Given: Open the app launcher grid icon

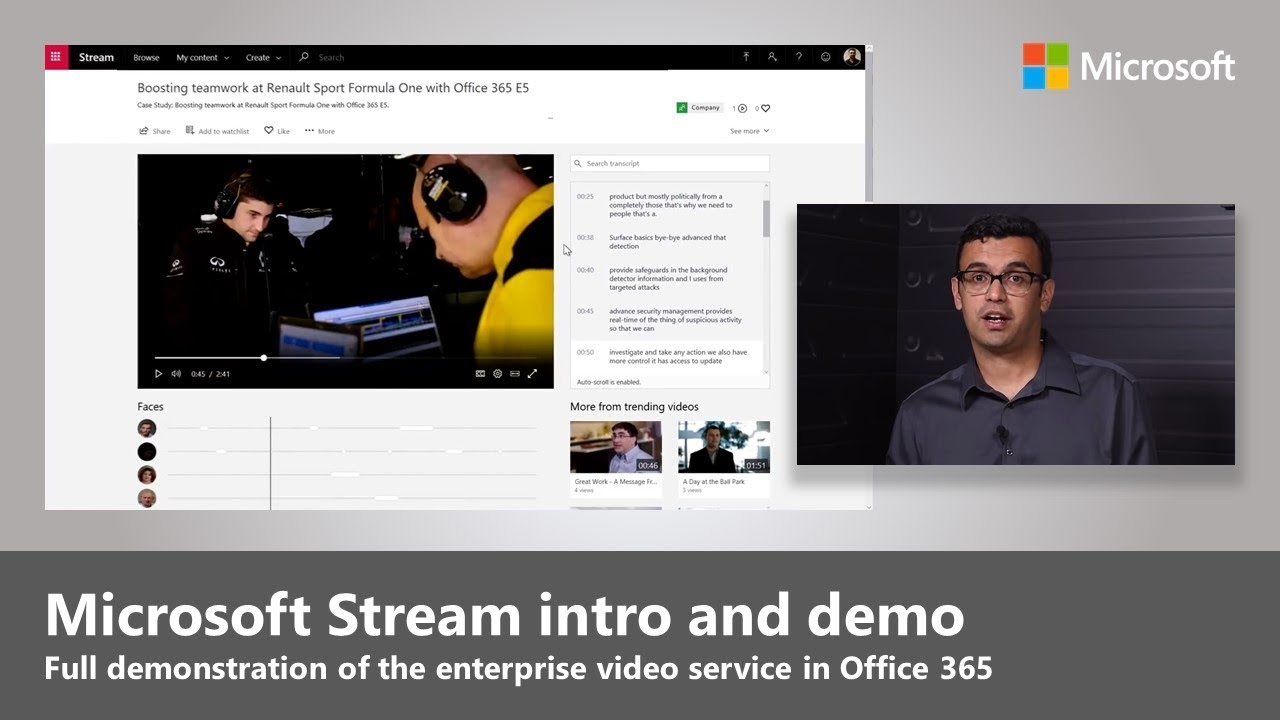Looking at the screenshot, I should [x=56, y=57].
